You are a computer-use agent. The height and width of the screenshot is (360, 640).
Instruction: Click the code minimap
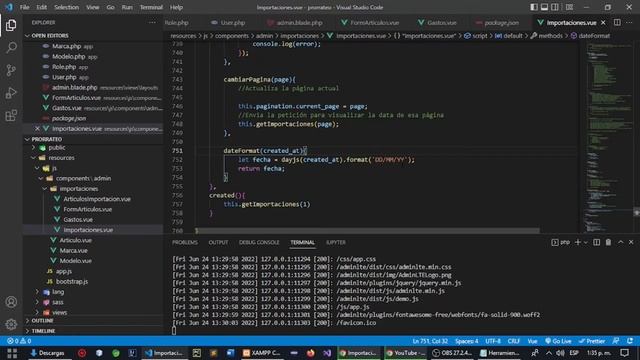click(x=608, y=137)
